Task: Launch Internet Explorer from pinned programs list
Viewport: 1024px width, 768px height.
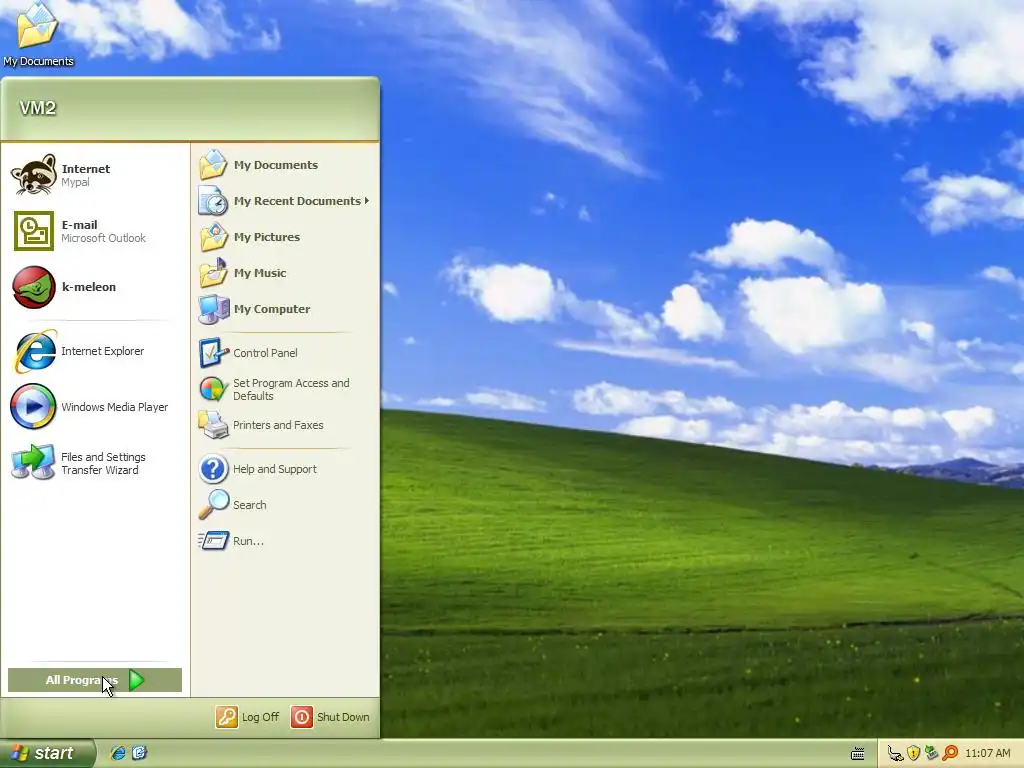Action: coord(95,351)
